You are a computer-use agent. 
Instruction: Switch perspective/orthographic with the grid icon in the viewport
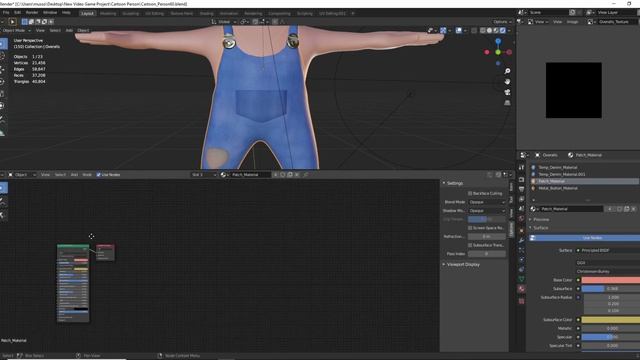(x=507, y=103)
